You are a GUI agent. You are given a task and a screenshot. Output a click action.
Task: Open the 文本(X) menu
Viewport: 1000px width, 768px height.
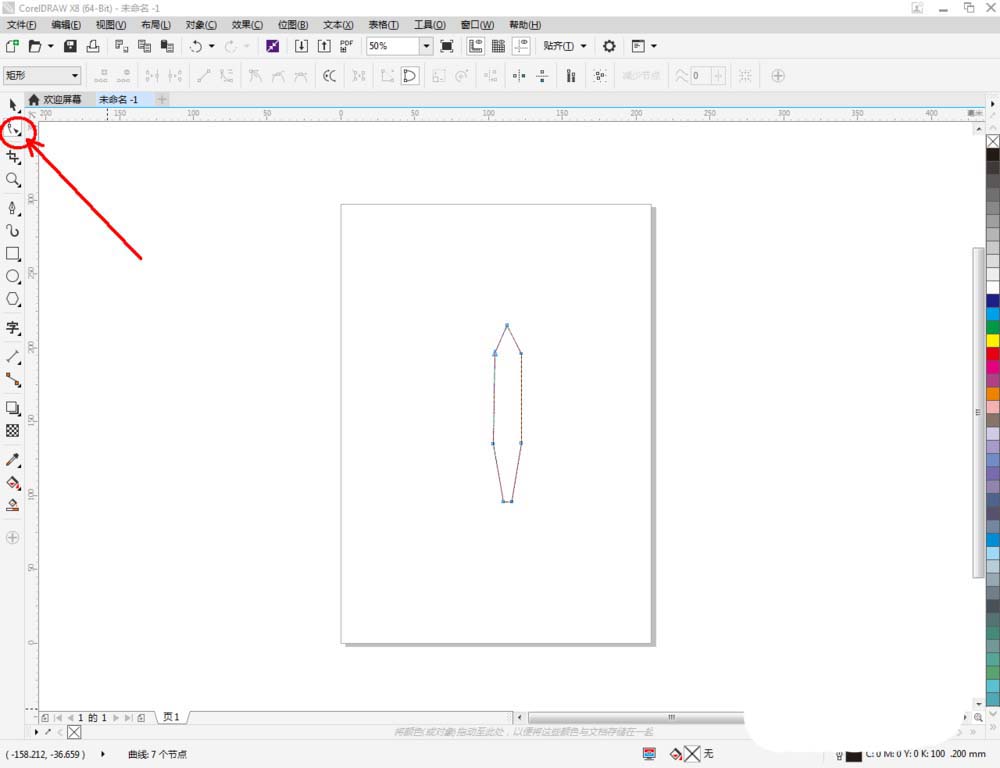pyautogui.click(x=338, y=25)
